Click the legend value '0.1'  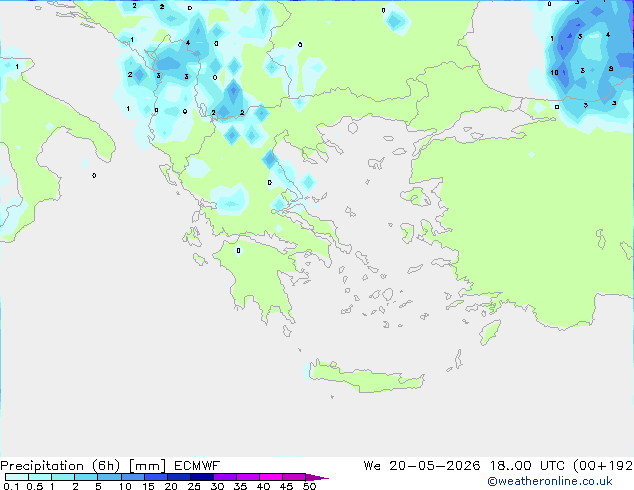click(11, 486)
